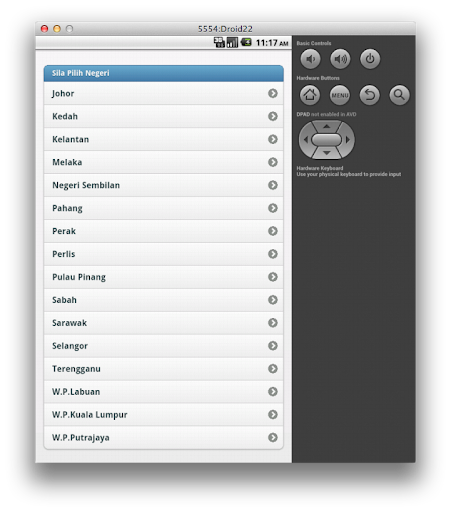Click the DPAD center button
This screenshot has width=451, height=512.
[x=326, y=140]
